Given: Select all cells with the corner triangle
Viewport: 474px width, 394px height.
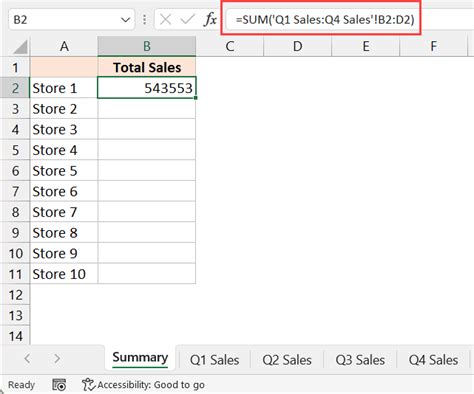Looking at the screenshot, I should [x=20, y=47].
